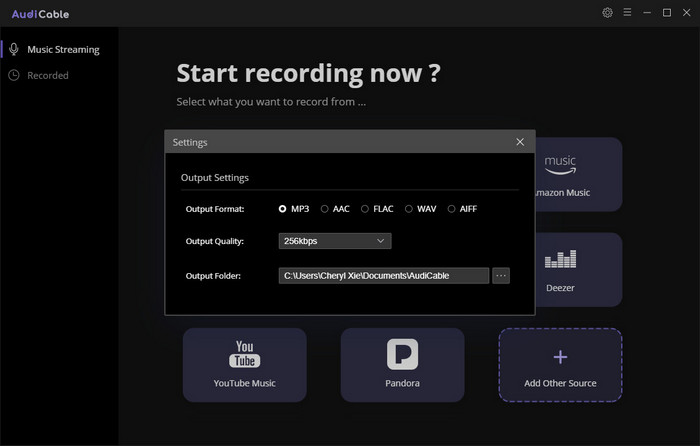This screenshot has height=446, width=700.
Task: Browse for output folder with ellipsis button
Action: [501, 275]
